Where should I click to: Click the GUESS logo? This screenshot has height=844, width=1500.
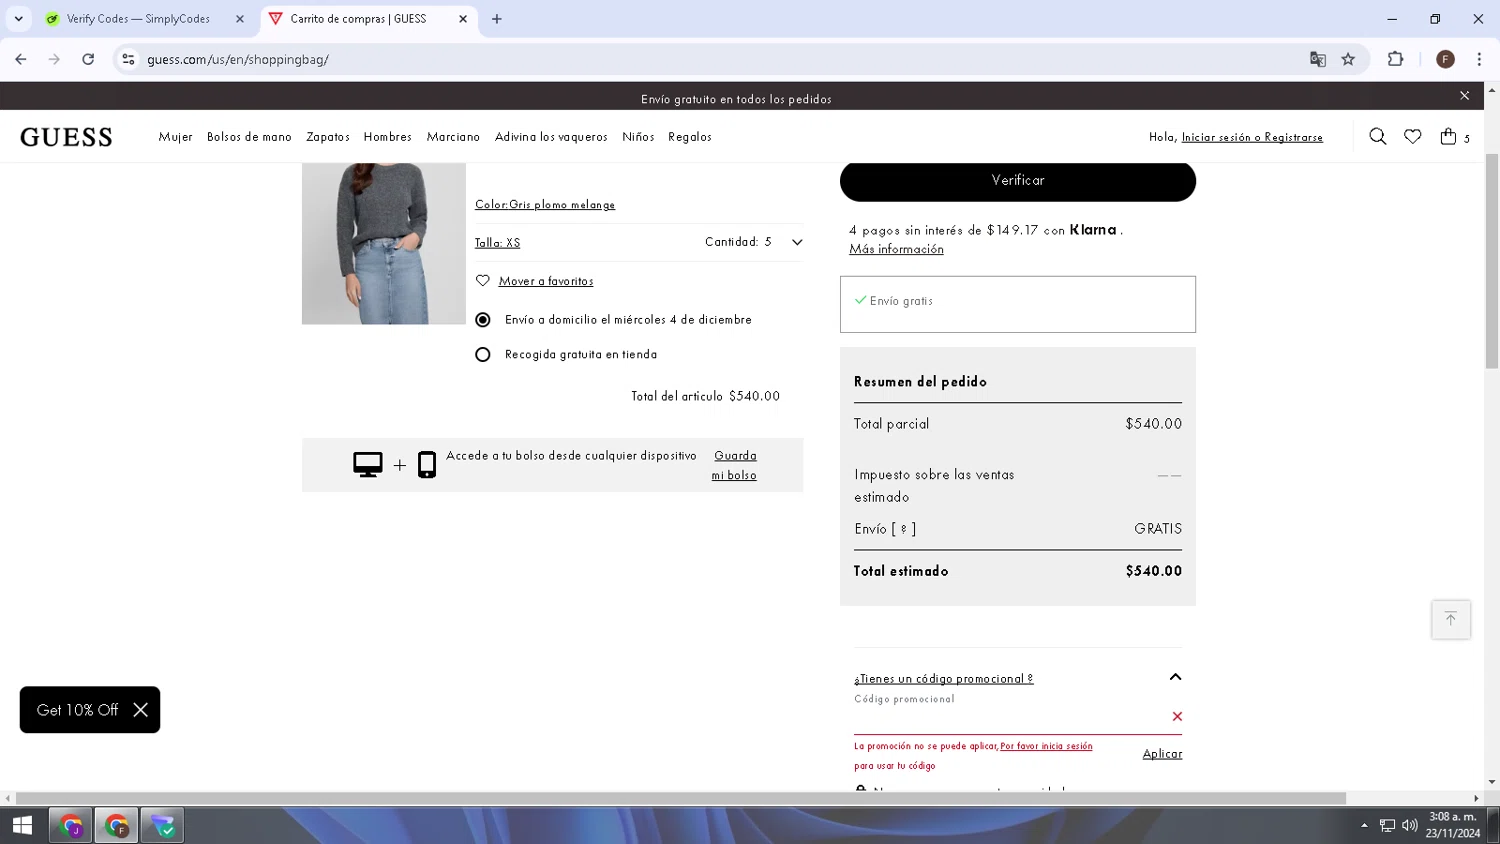(66, 137)
